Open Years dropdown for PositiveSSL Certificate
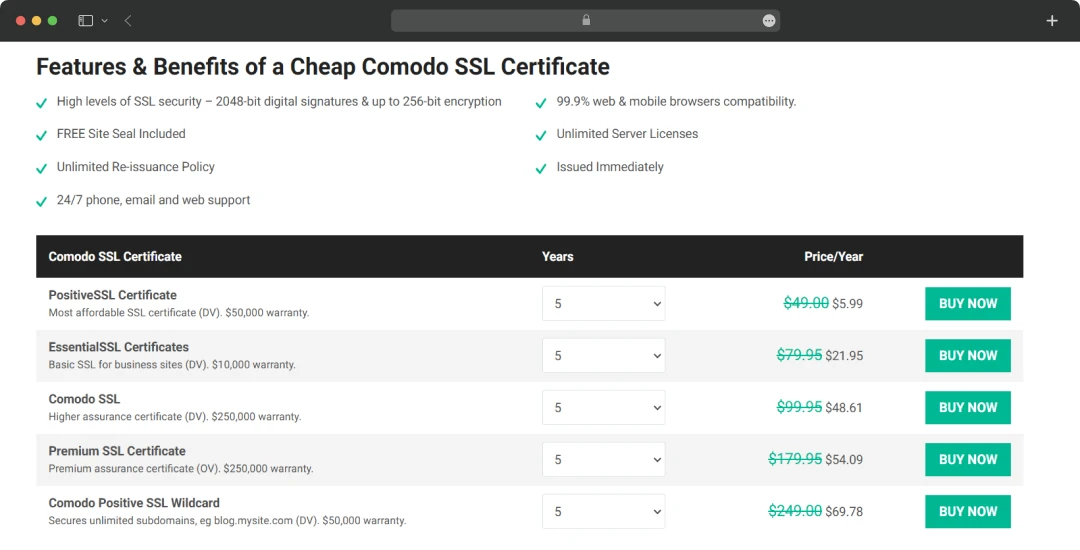The image size is (1080, 550). (603, 304)
